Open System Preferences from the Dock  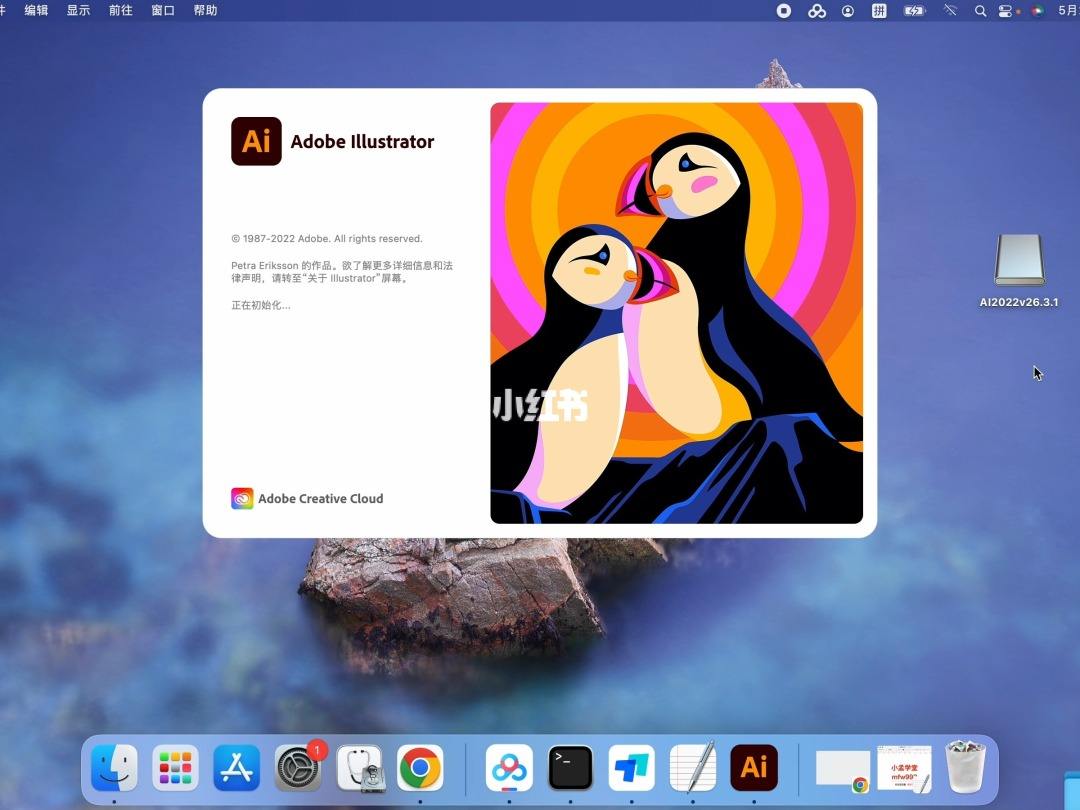(298, 767)
